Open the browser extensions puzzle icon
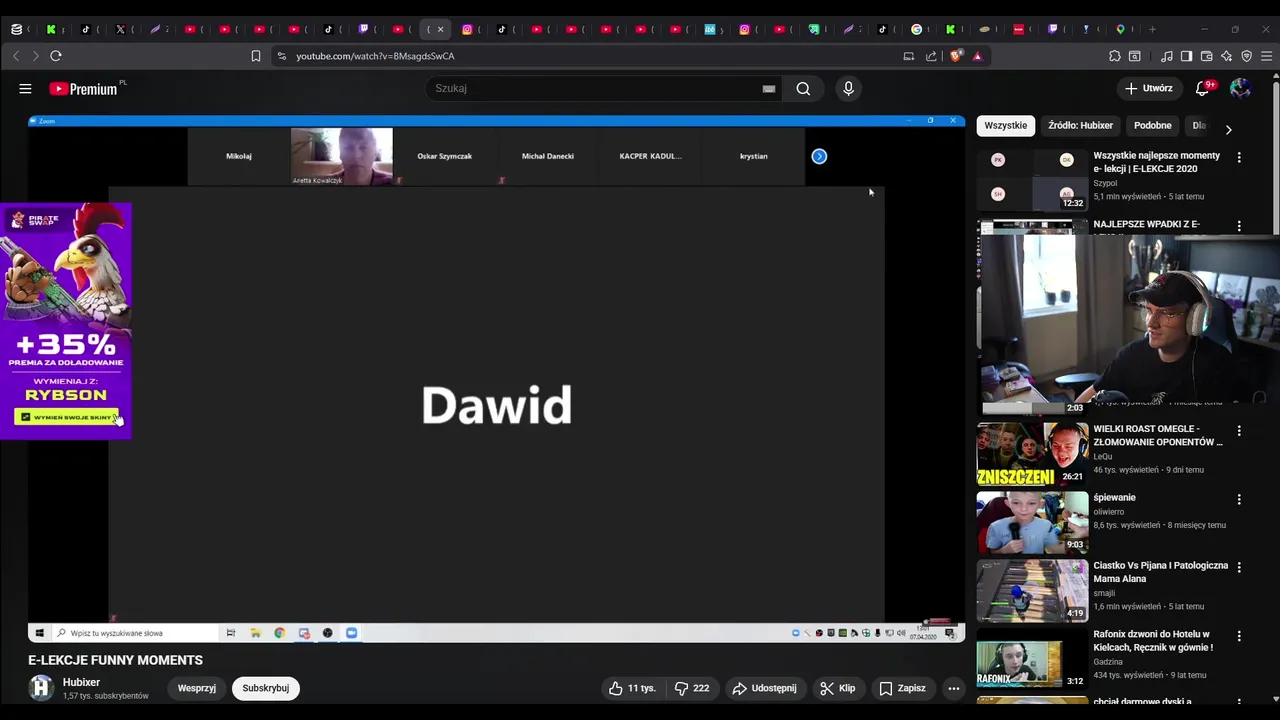 coord(1115,56)
